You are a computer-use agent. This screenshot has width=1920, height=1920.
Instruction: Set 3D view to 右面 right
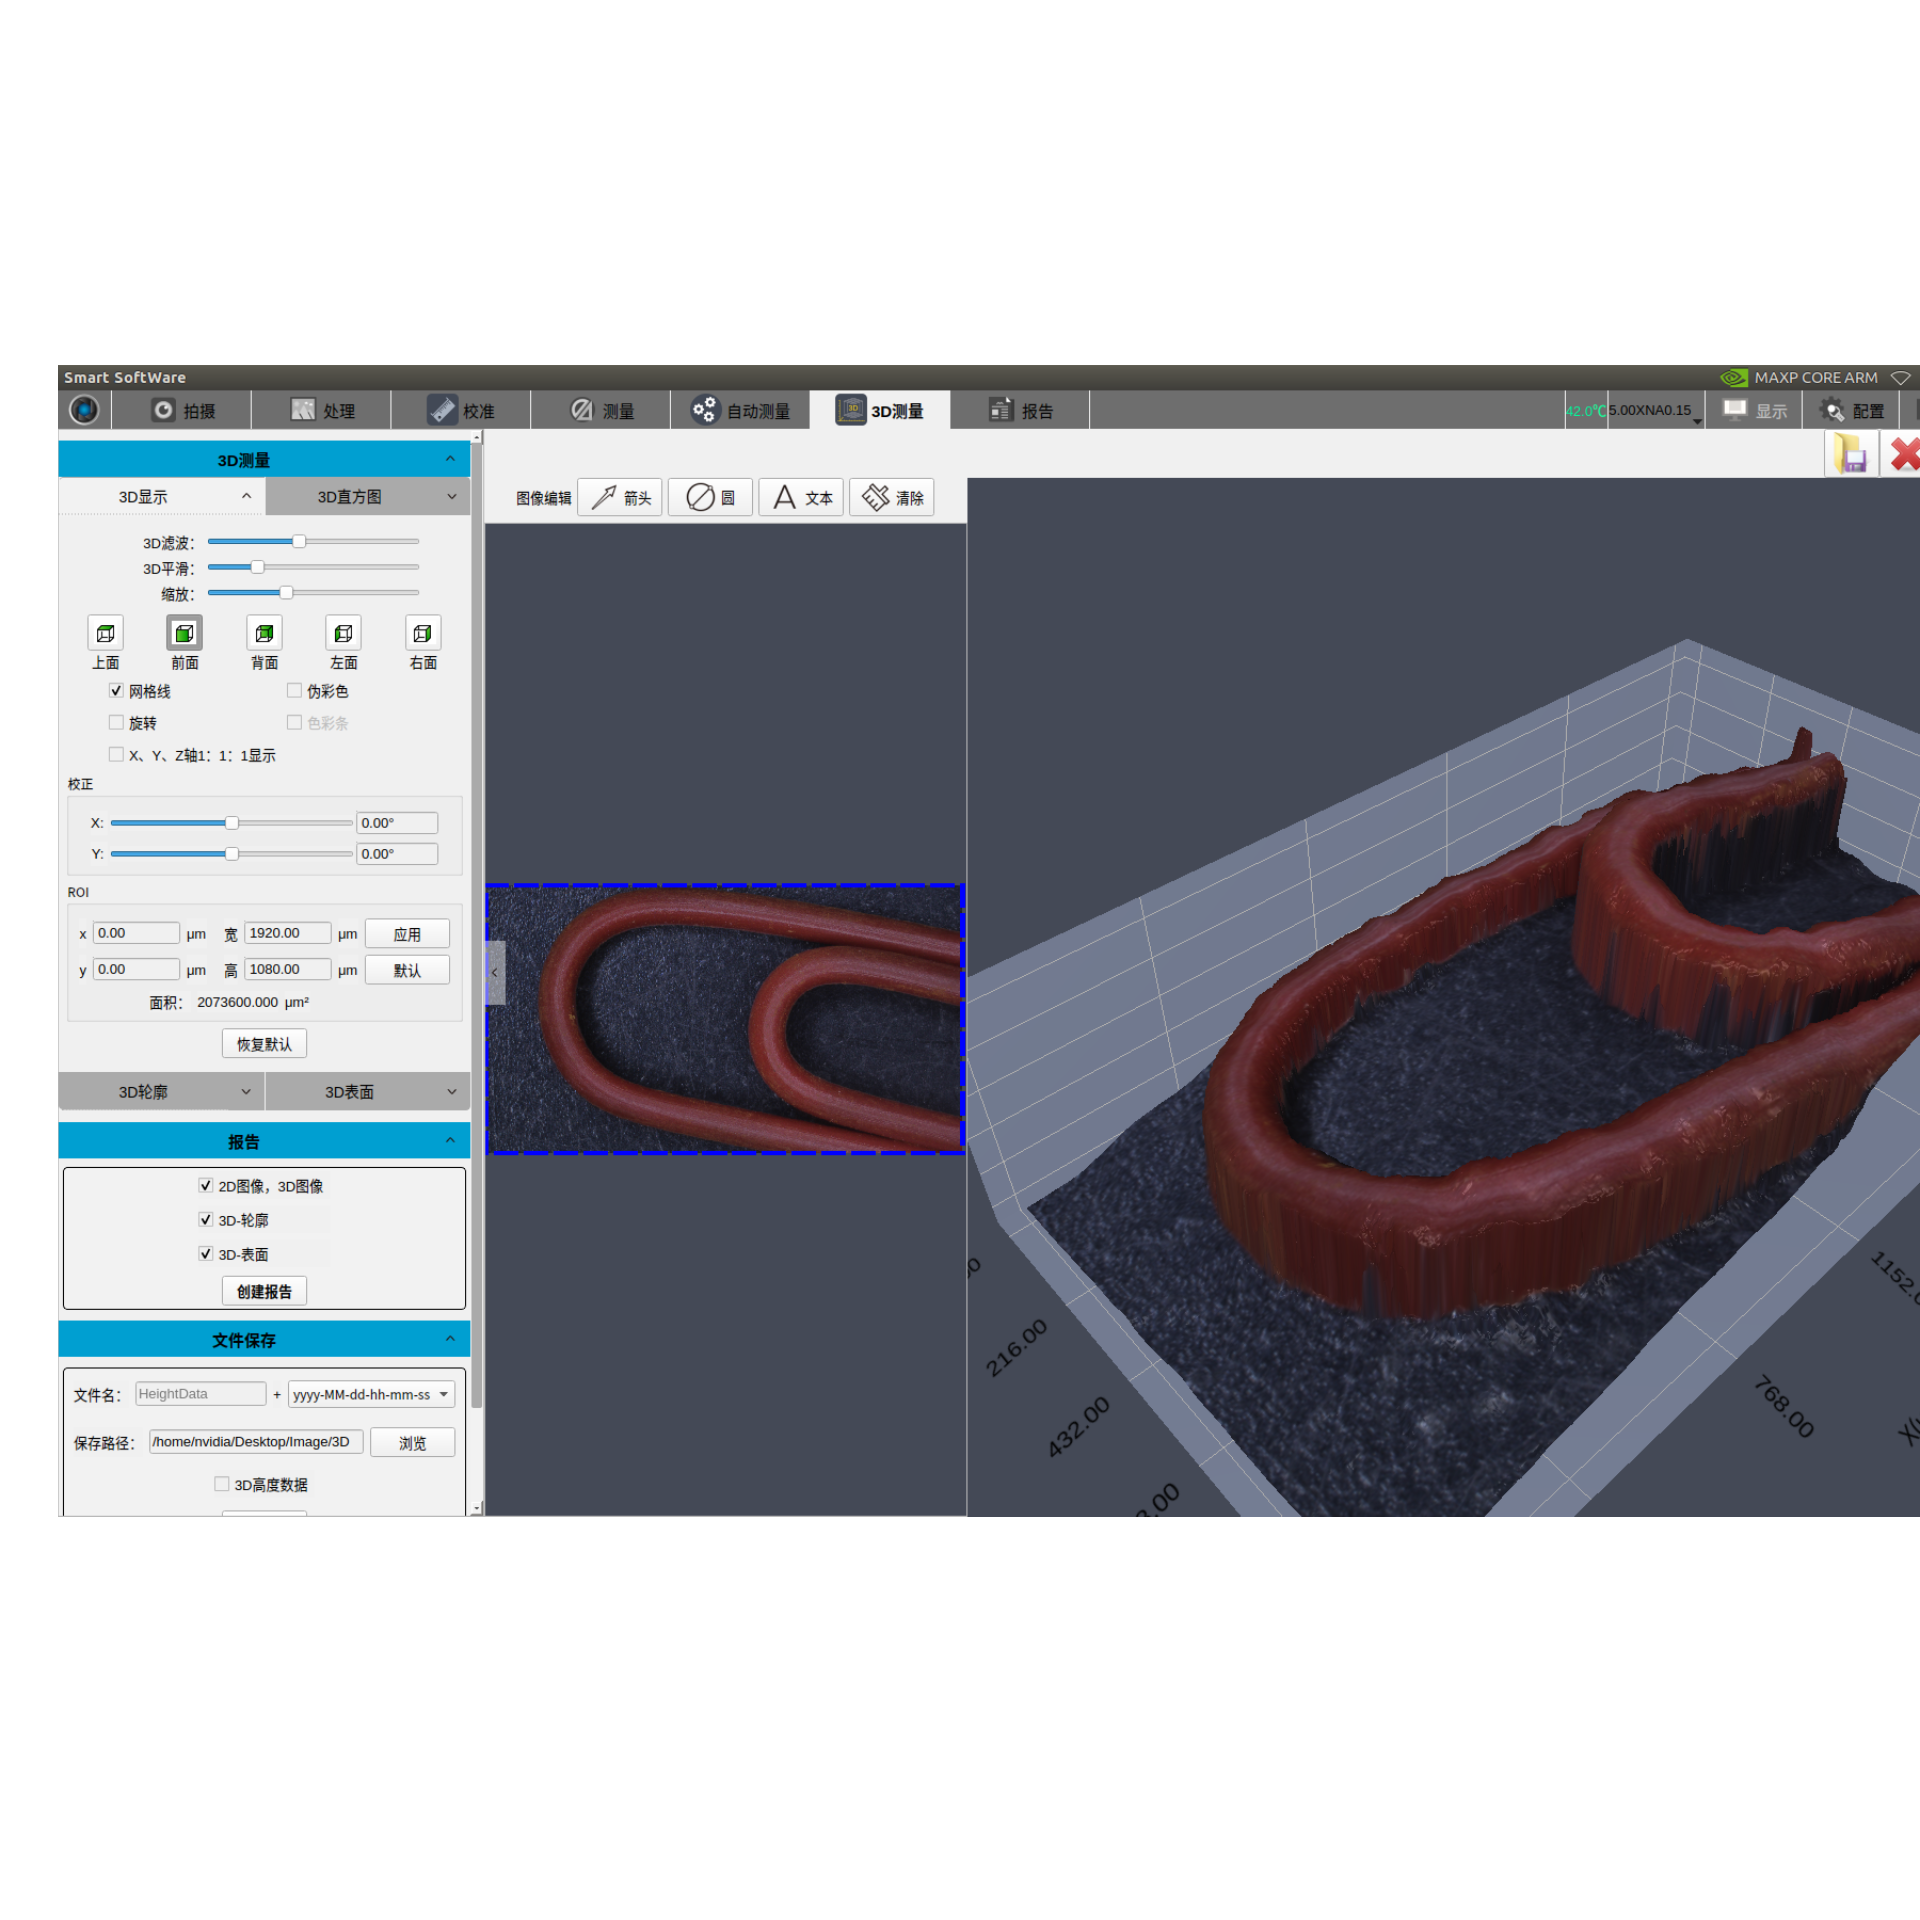(x=423, y=633)
